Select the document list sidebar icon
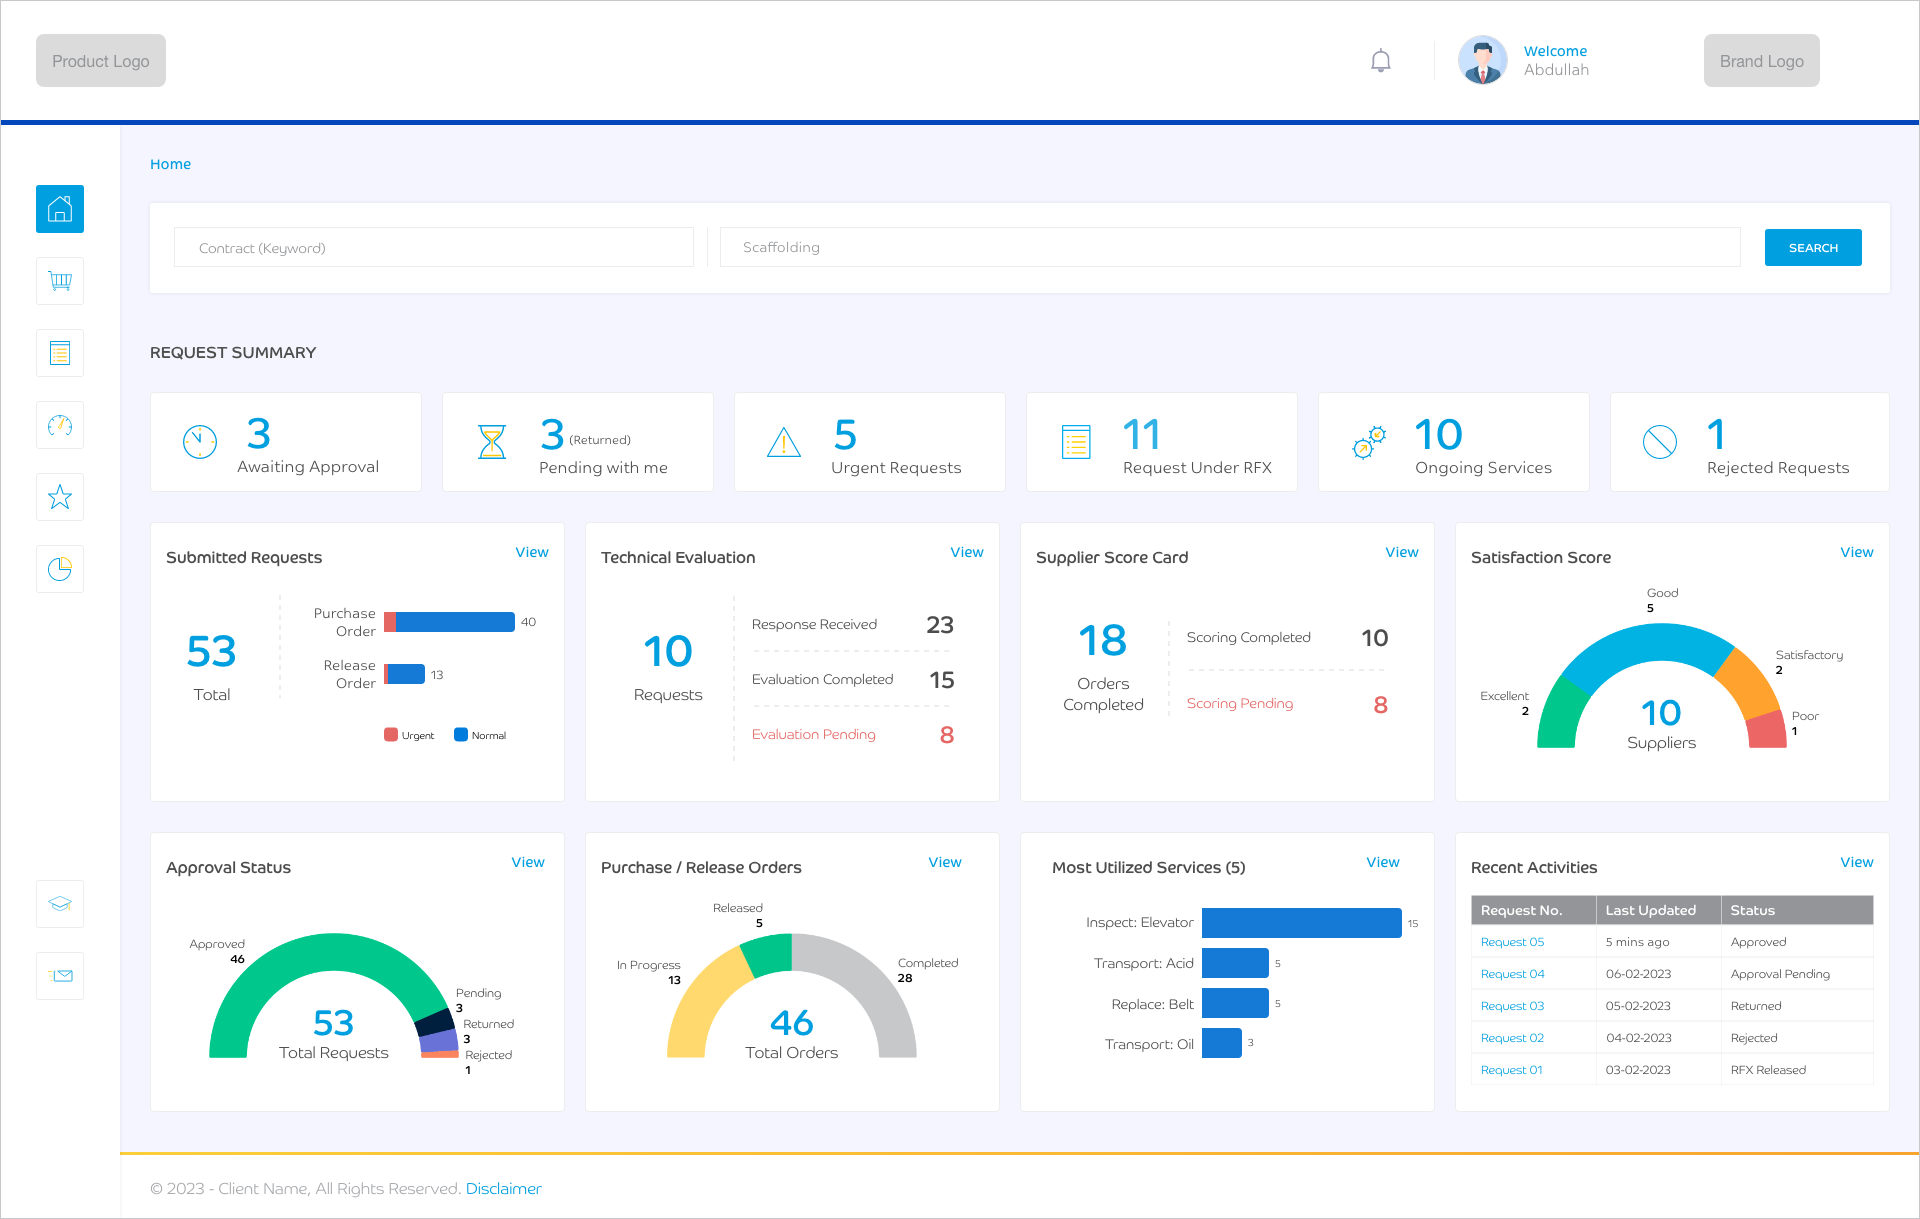The width and height of the screenshot is (1920, 1219). click(60, 353)
